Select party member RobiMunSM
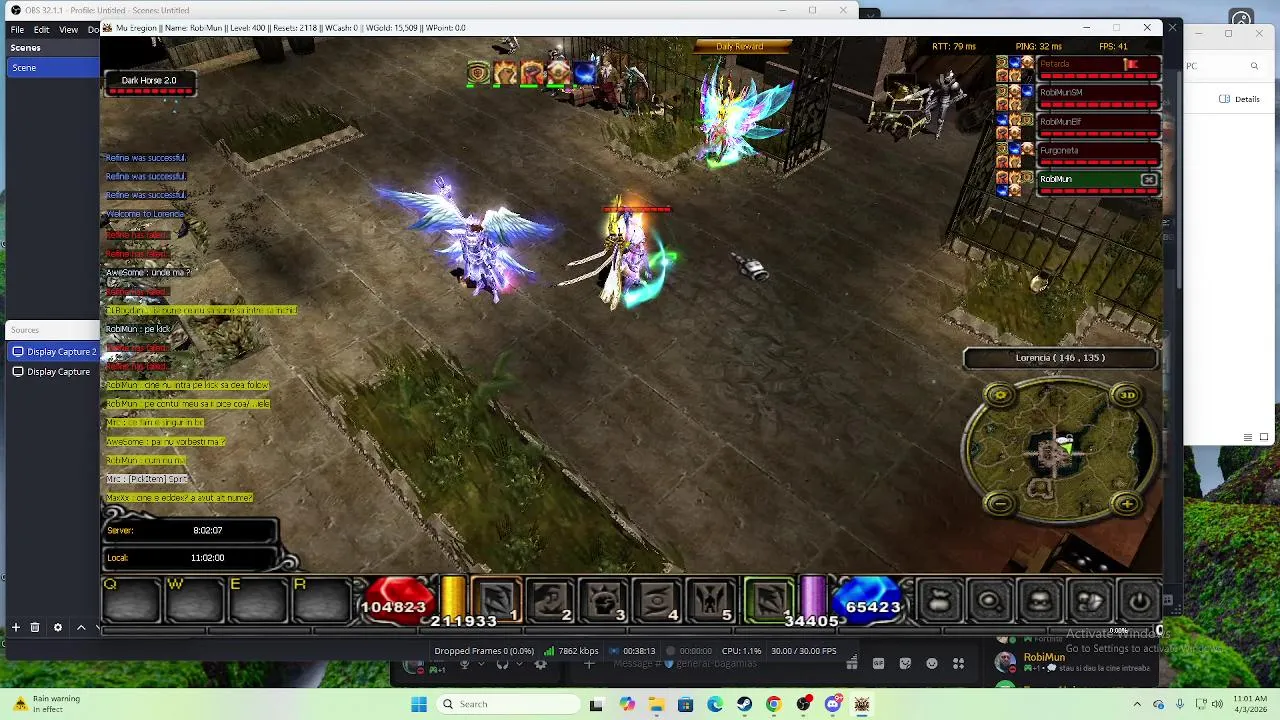 click(x=1098, y=98)
